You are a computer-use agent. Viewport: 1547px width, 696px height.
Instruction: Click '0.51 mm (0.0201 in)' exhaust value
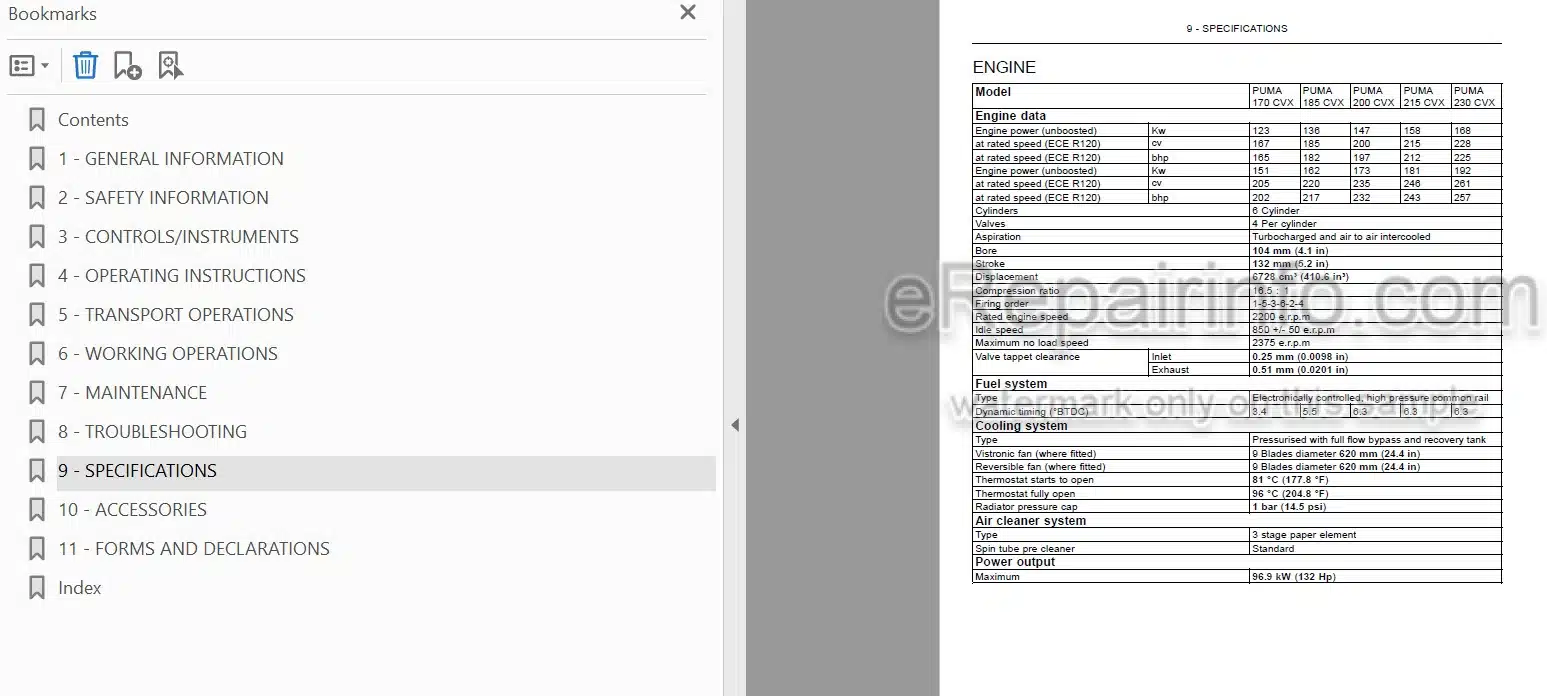pyautogui.click(x=1300, y=370)
